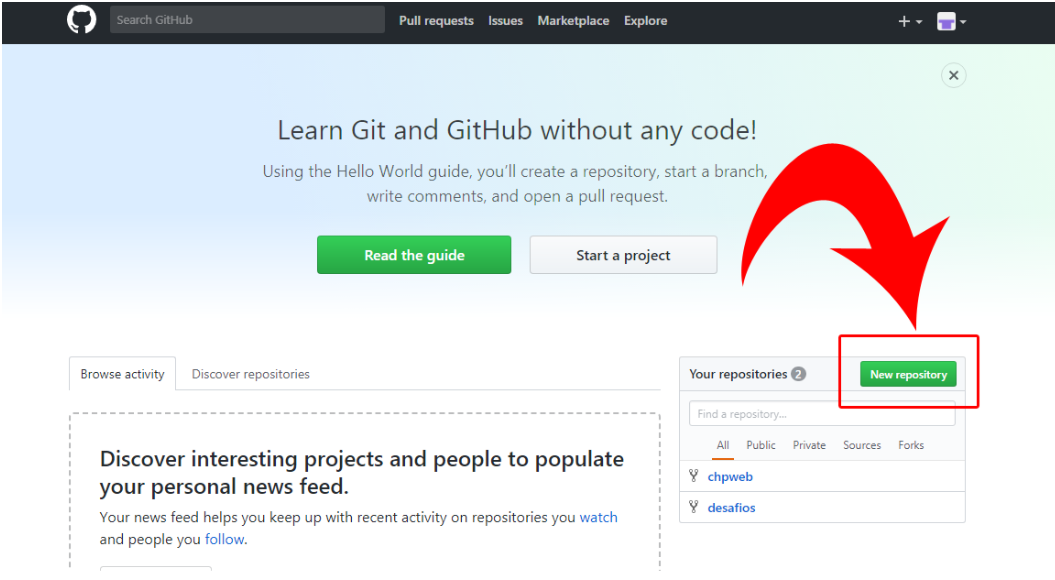
Task: Switch to Discover repositories tab
Action: (x=250, y=374)
